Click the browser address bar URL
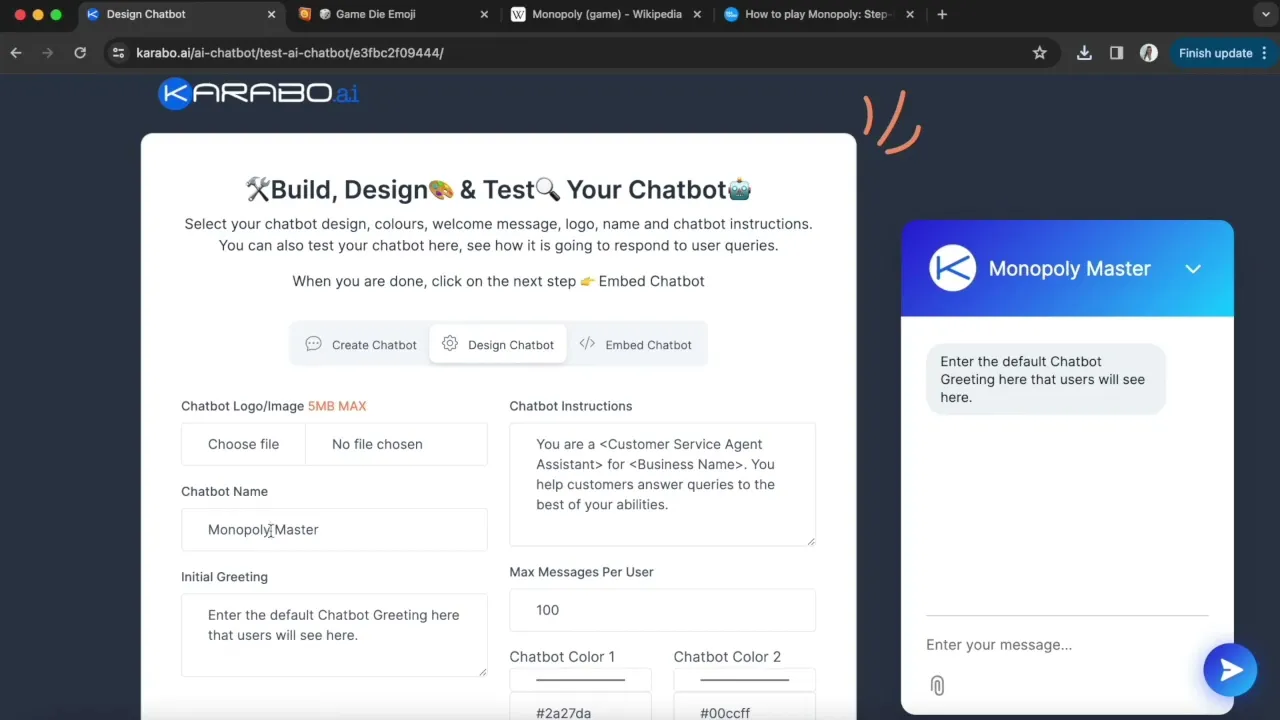The width and height of the screenshot is (1280, 720). pyautogui.click(x=290, y=53)
